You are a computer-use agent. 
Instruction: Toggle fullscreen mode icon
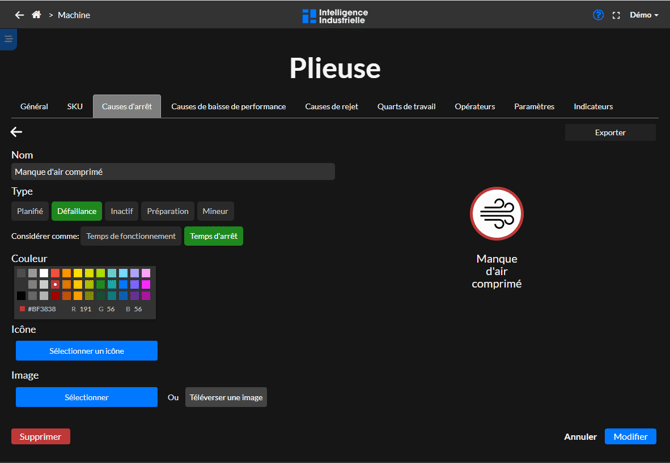click(616, 15)
